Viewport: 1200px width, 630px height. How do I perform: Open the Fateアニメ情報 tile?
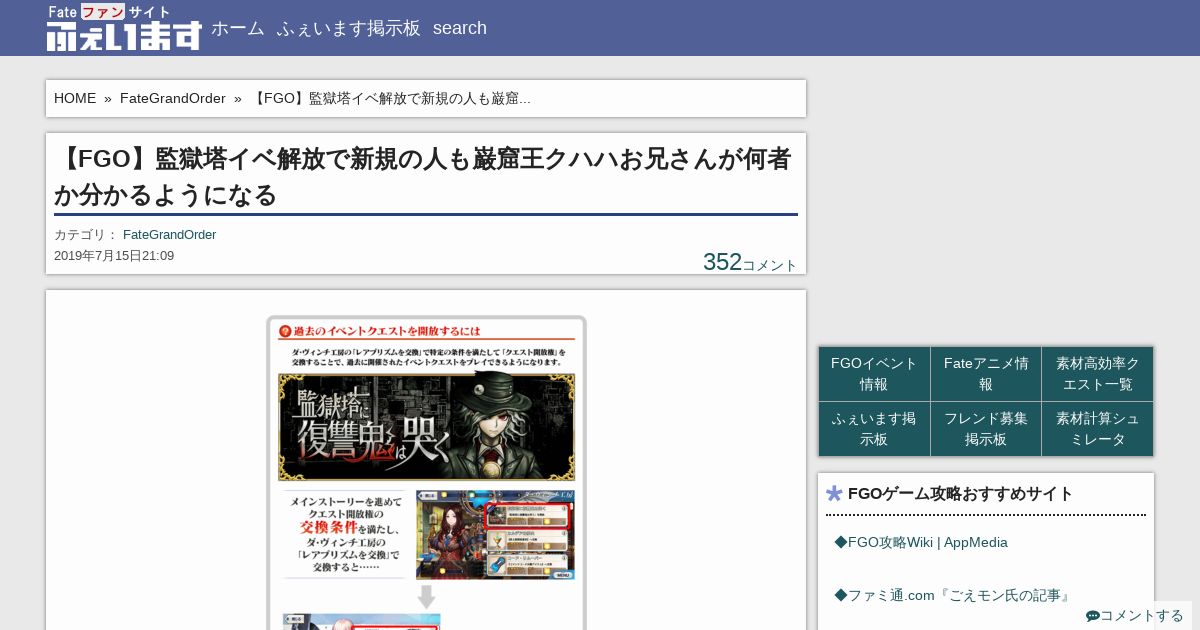click(986, 374)
